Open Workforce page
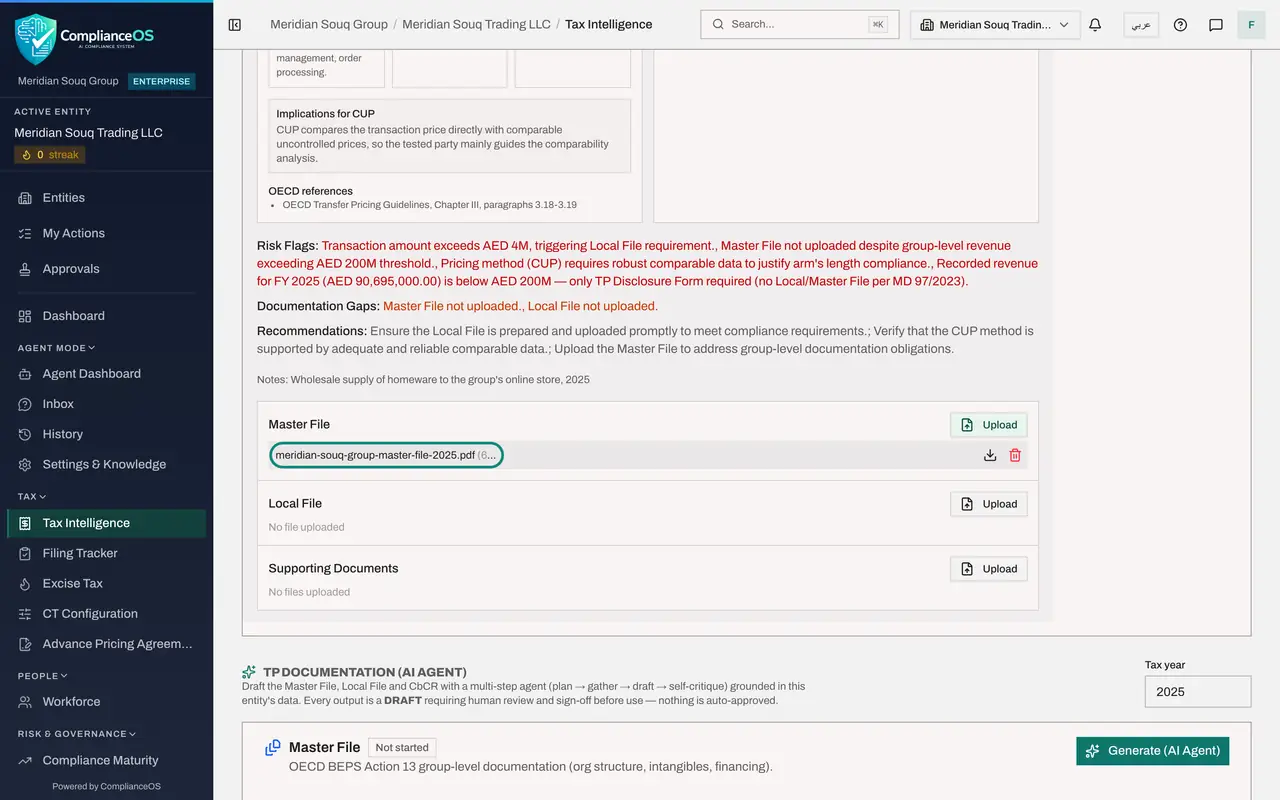The width and height of the screenshot is (1280, 800). (x=106, y=702)
